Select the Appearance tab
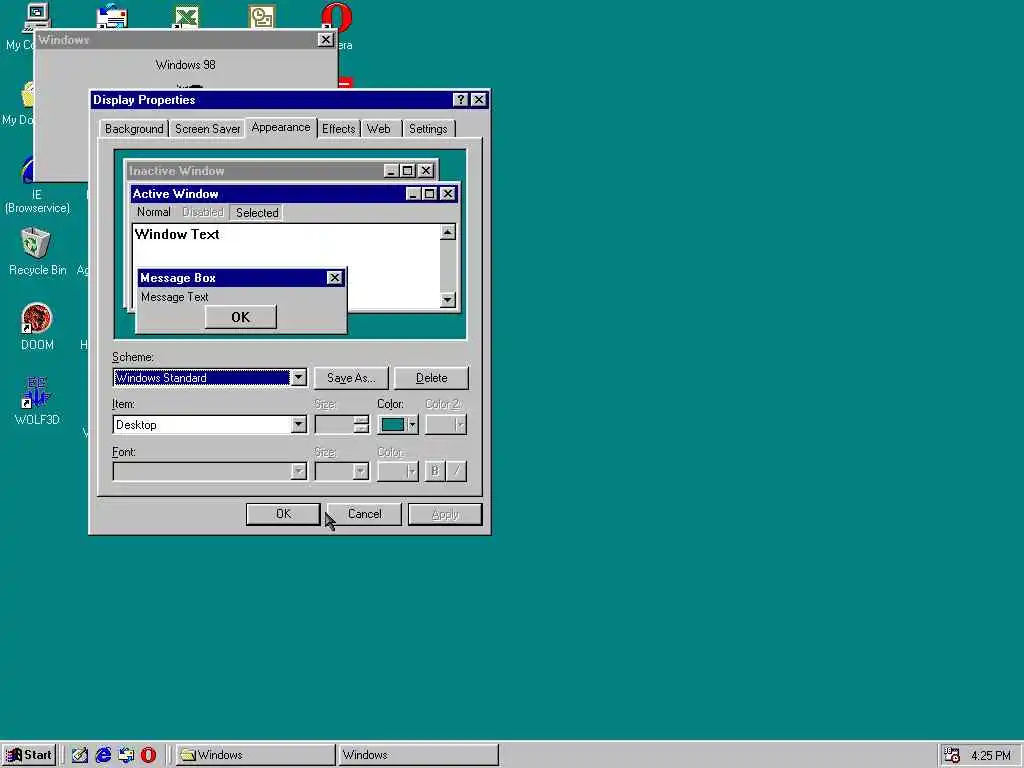Screen dimensions: 1024x768 [x=281, y=127]
